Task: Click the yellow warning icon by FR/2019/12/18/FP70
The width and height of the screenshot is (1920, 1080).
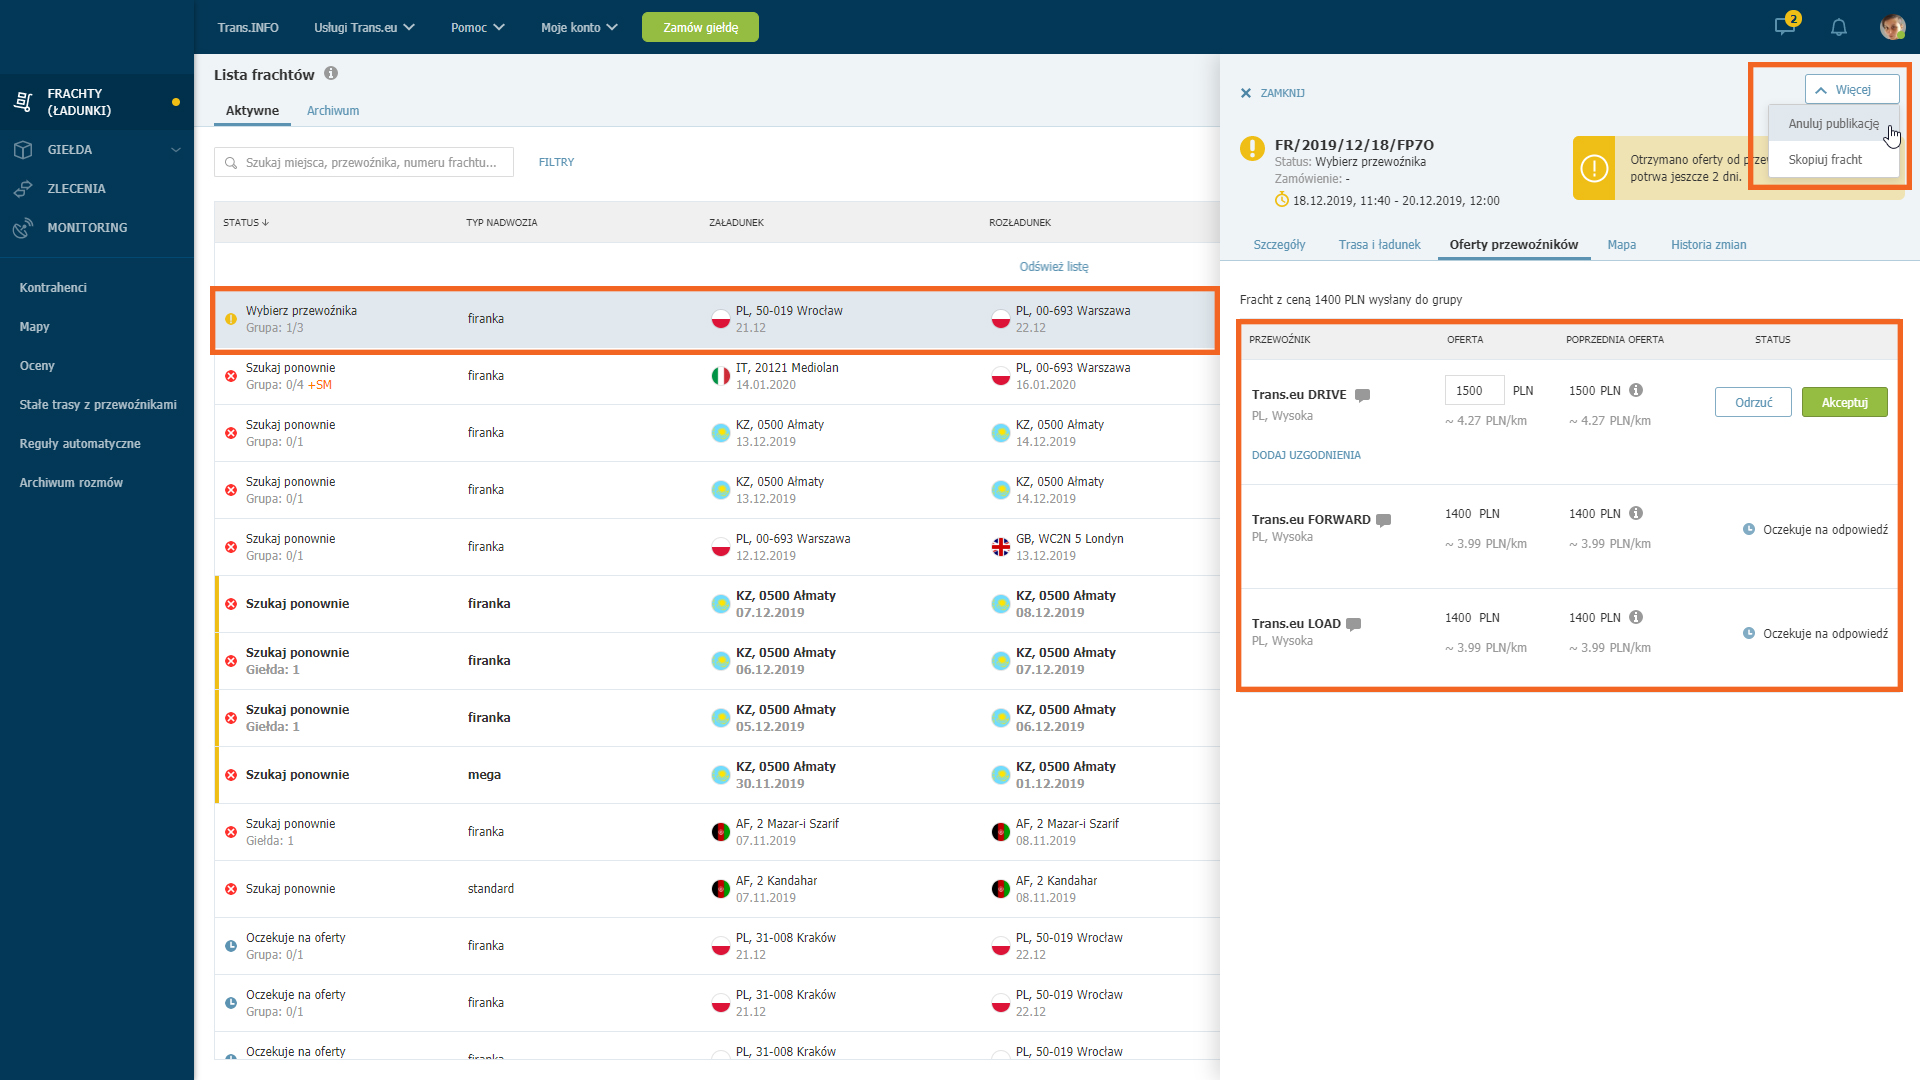Action: click(x=1252, y=148)
